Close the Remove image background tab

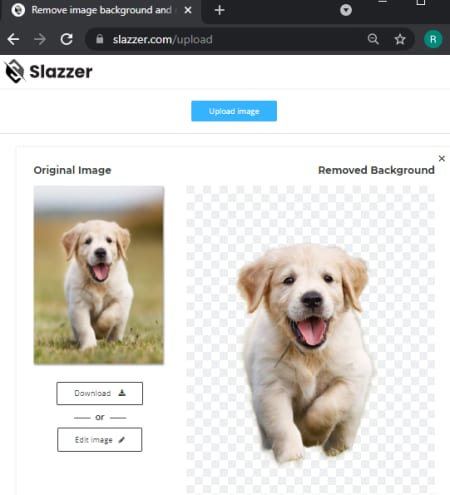click(188, 10)
